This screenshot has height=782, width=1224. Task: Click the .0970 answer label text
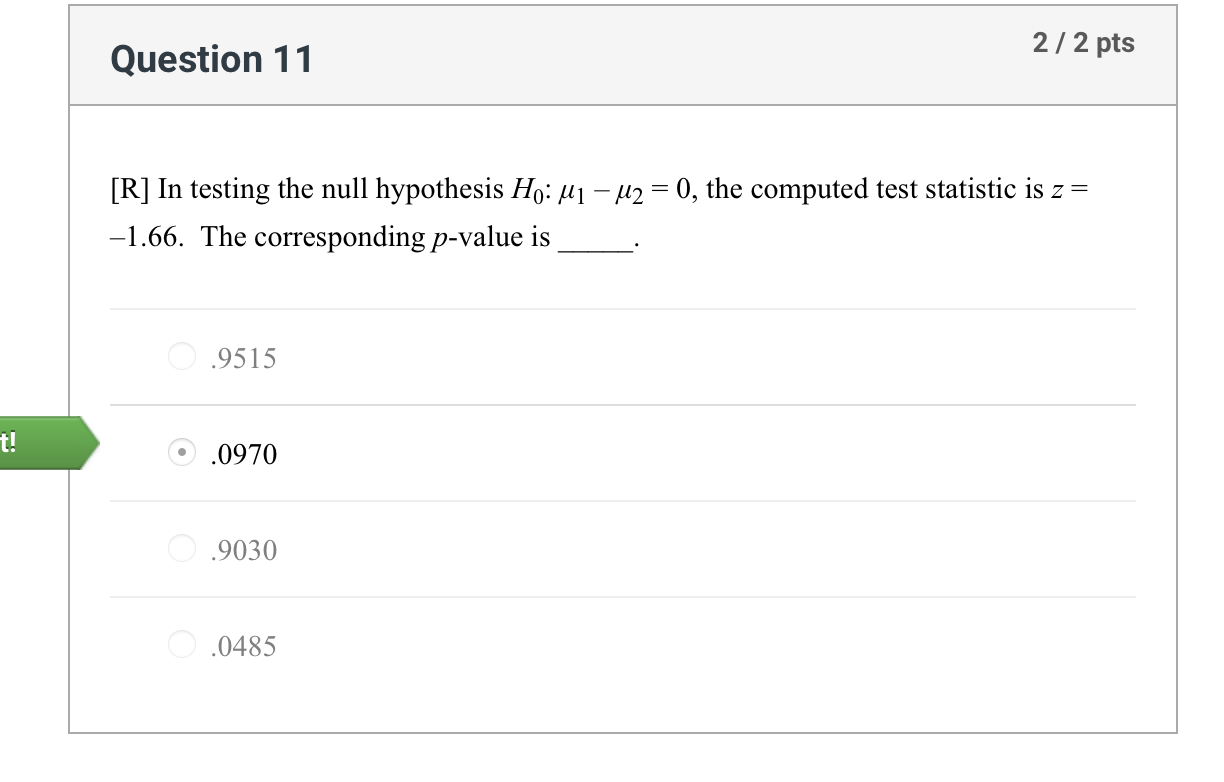(243, 454)
